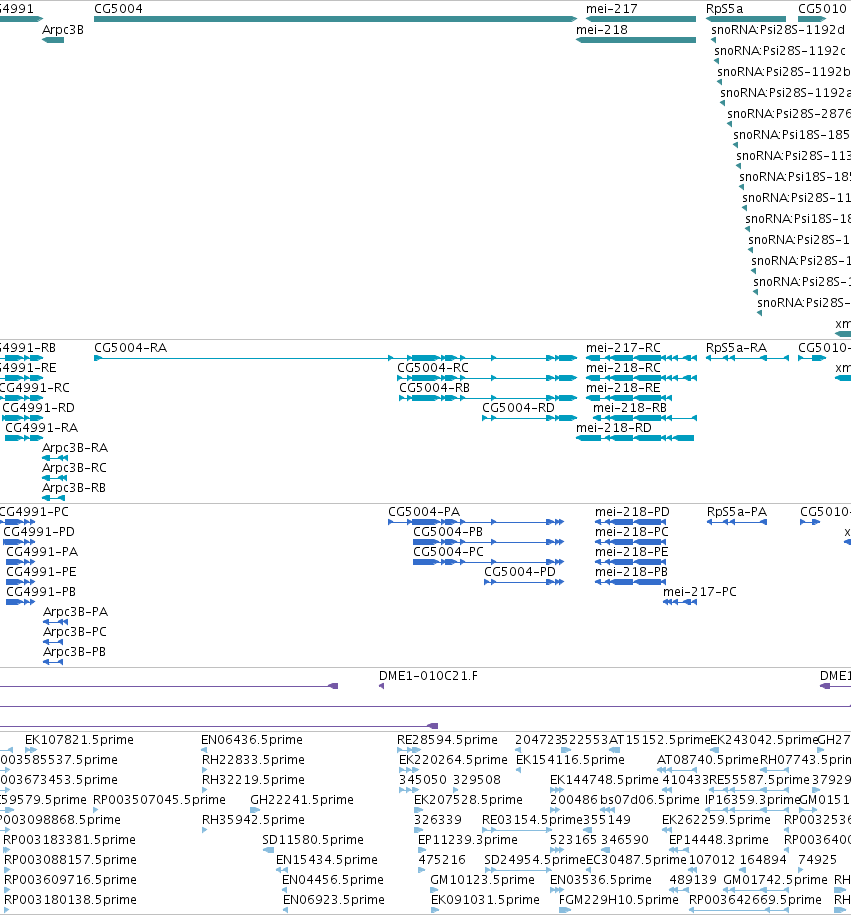Image resolution: width=851 pixels, height=915 pixels.
Task: Click the mei-218 gene span bar
Action: coord(636,40)
